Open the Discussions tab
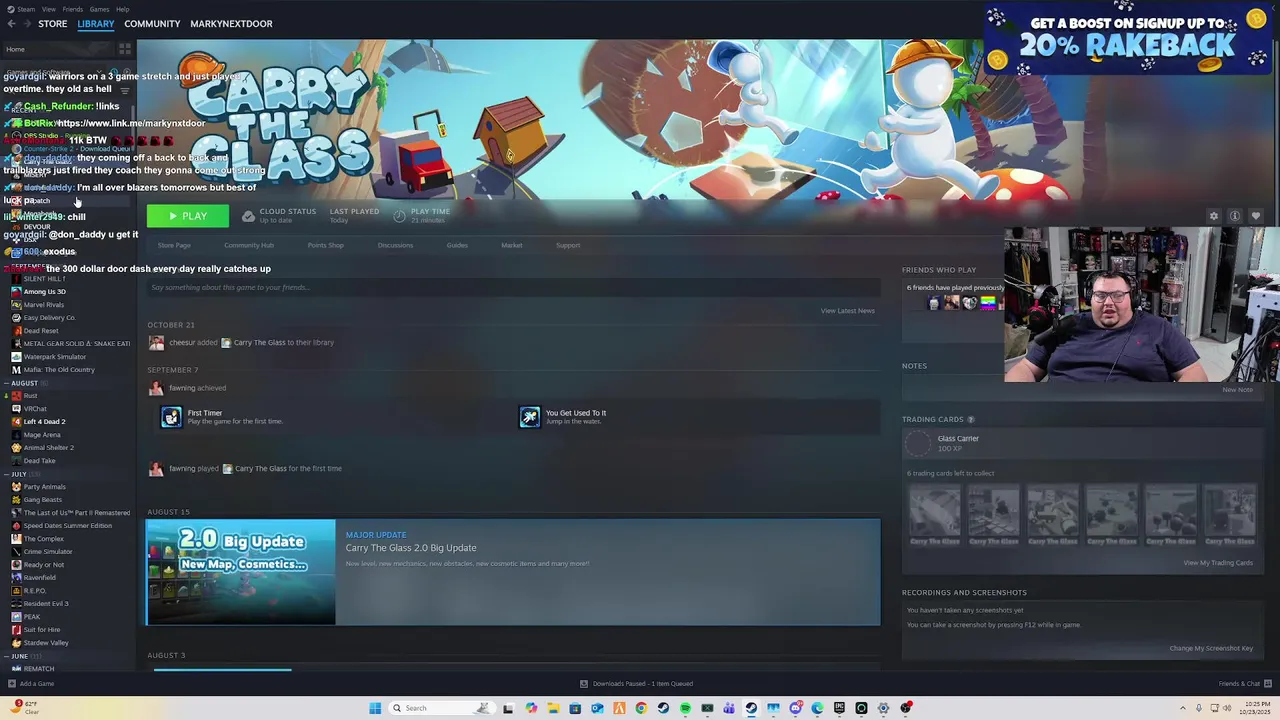The width and height of the screenshot is (1280, 720). [395, 245]
